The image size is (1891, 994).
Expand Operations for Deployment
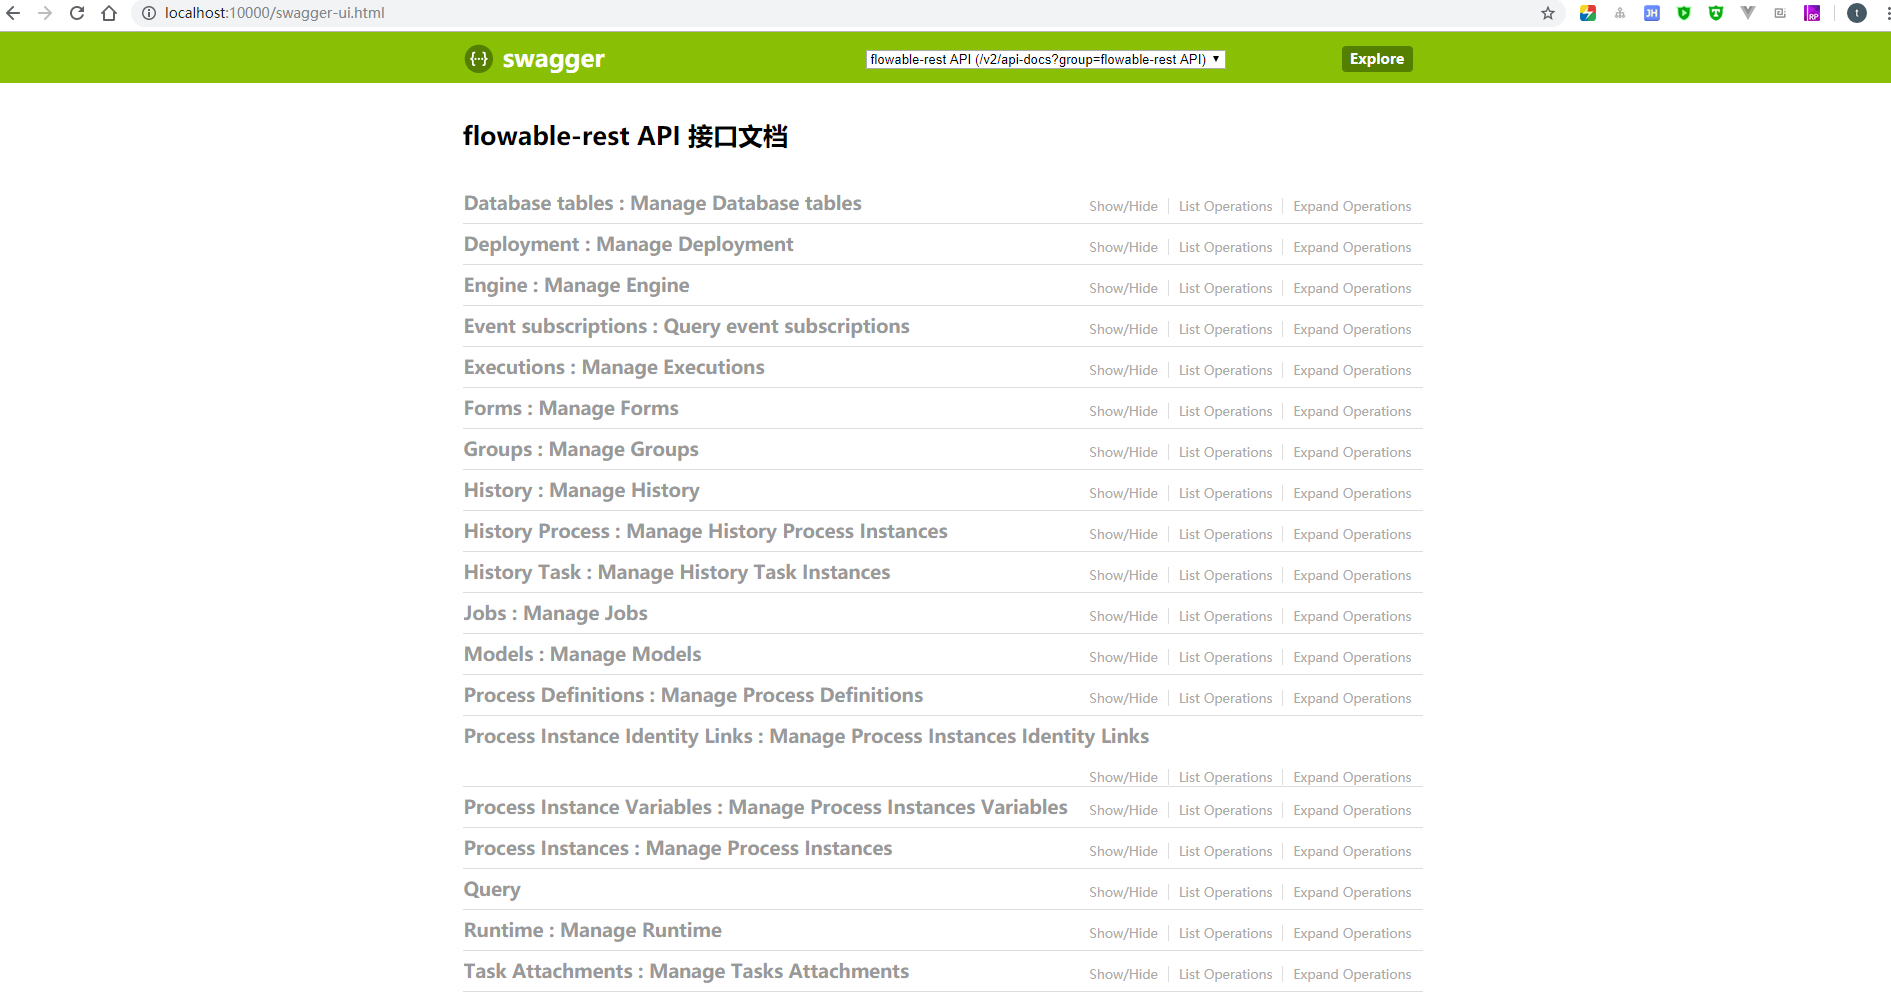pos(1352,247)
